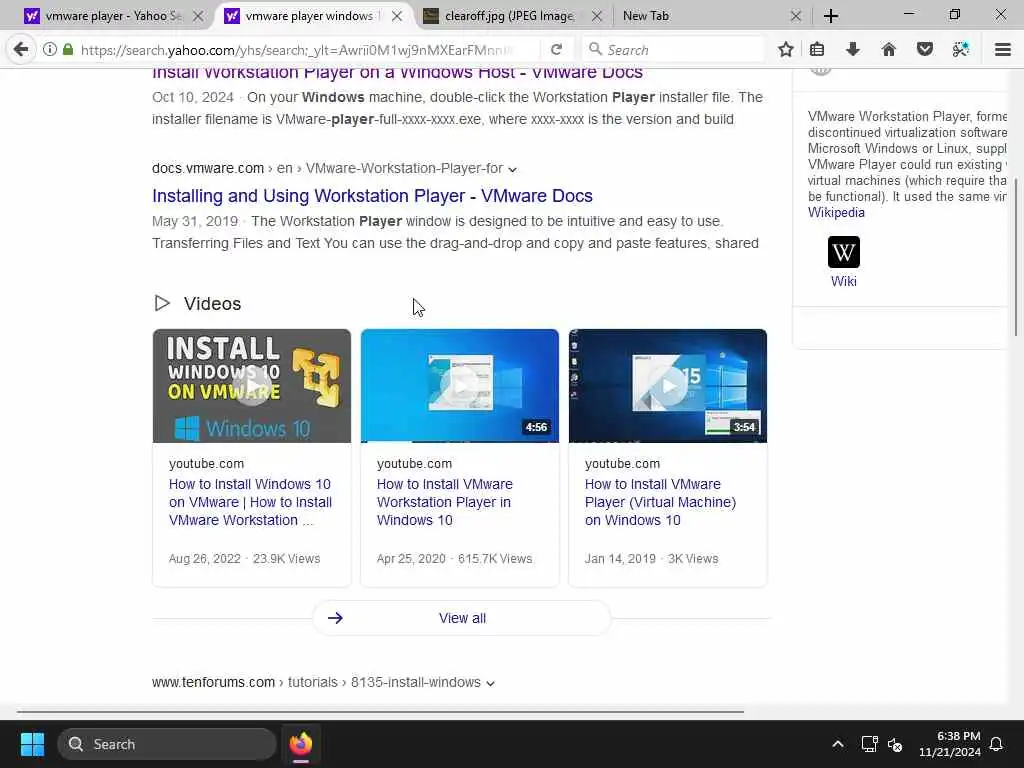1024x768 pixels.
Task: Open the network status tray icon
Action: pos(869,744)
